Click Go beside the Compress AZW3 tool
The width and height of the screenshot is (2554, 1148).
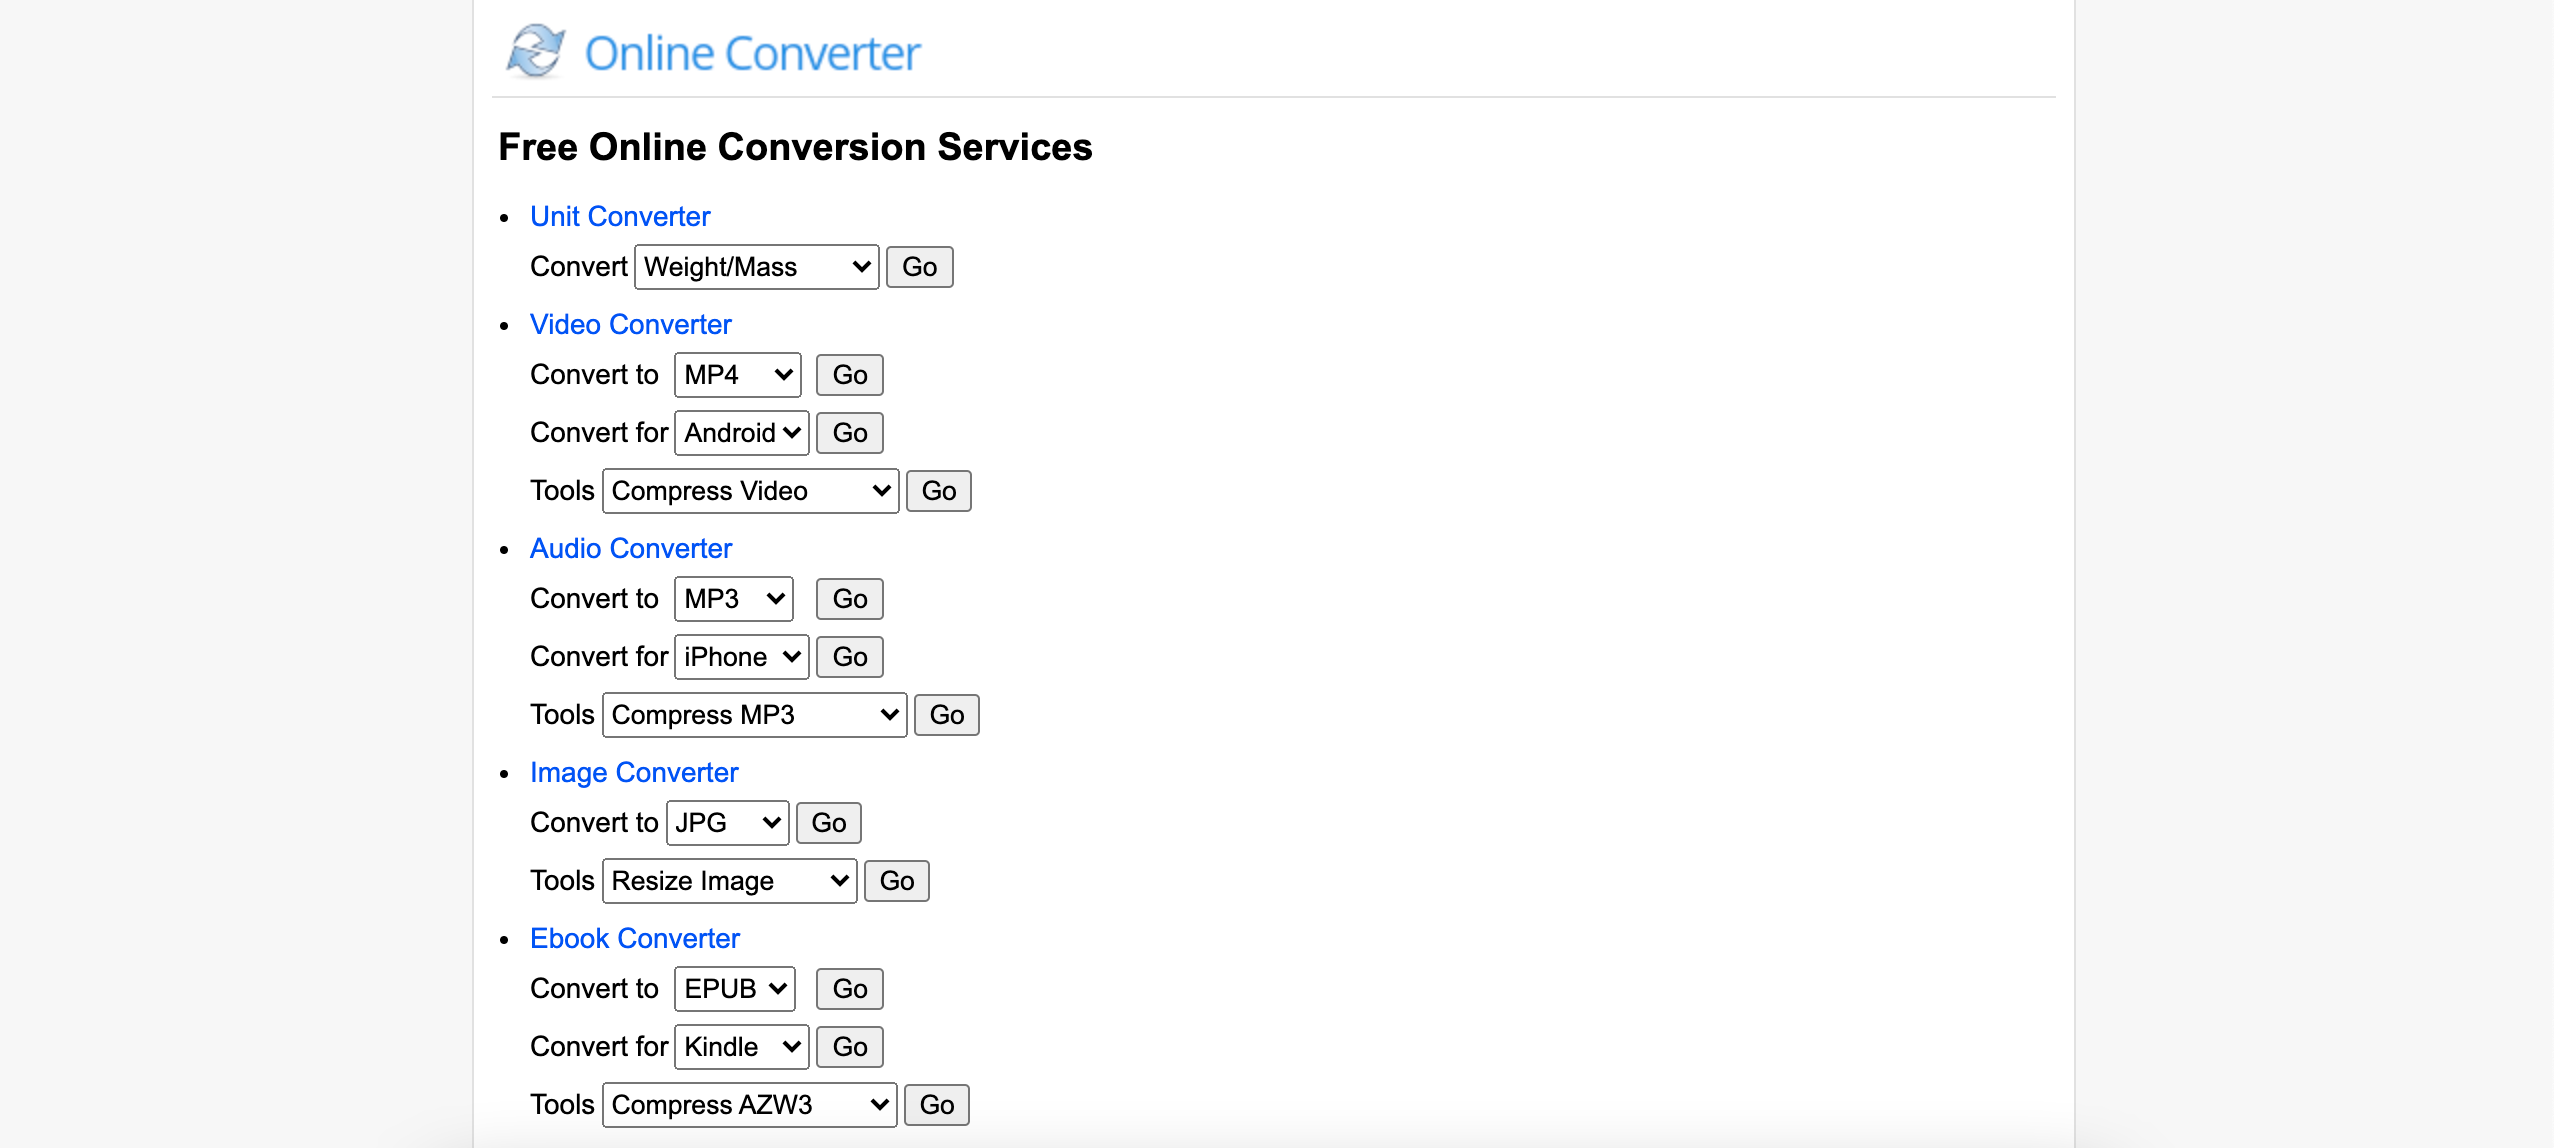(x=936, y=1104)
